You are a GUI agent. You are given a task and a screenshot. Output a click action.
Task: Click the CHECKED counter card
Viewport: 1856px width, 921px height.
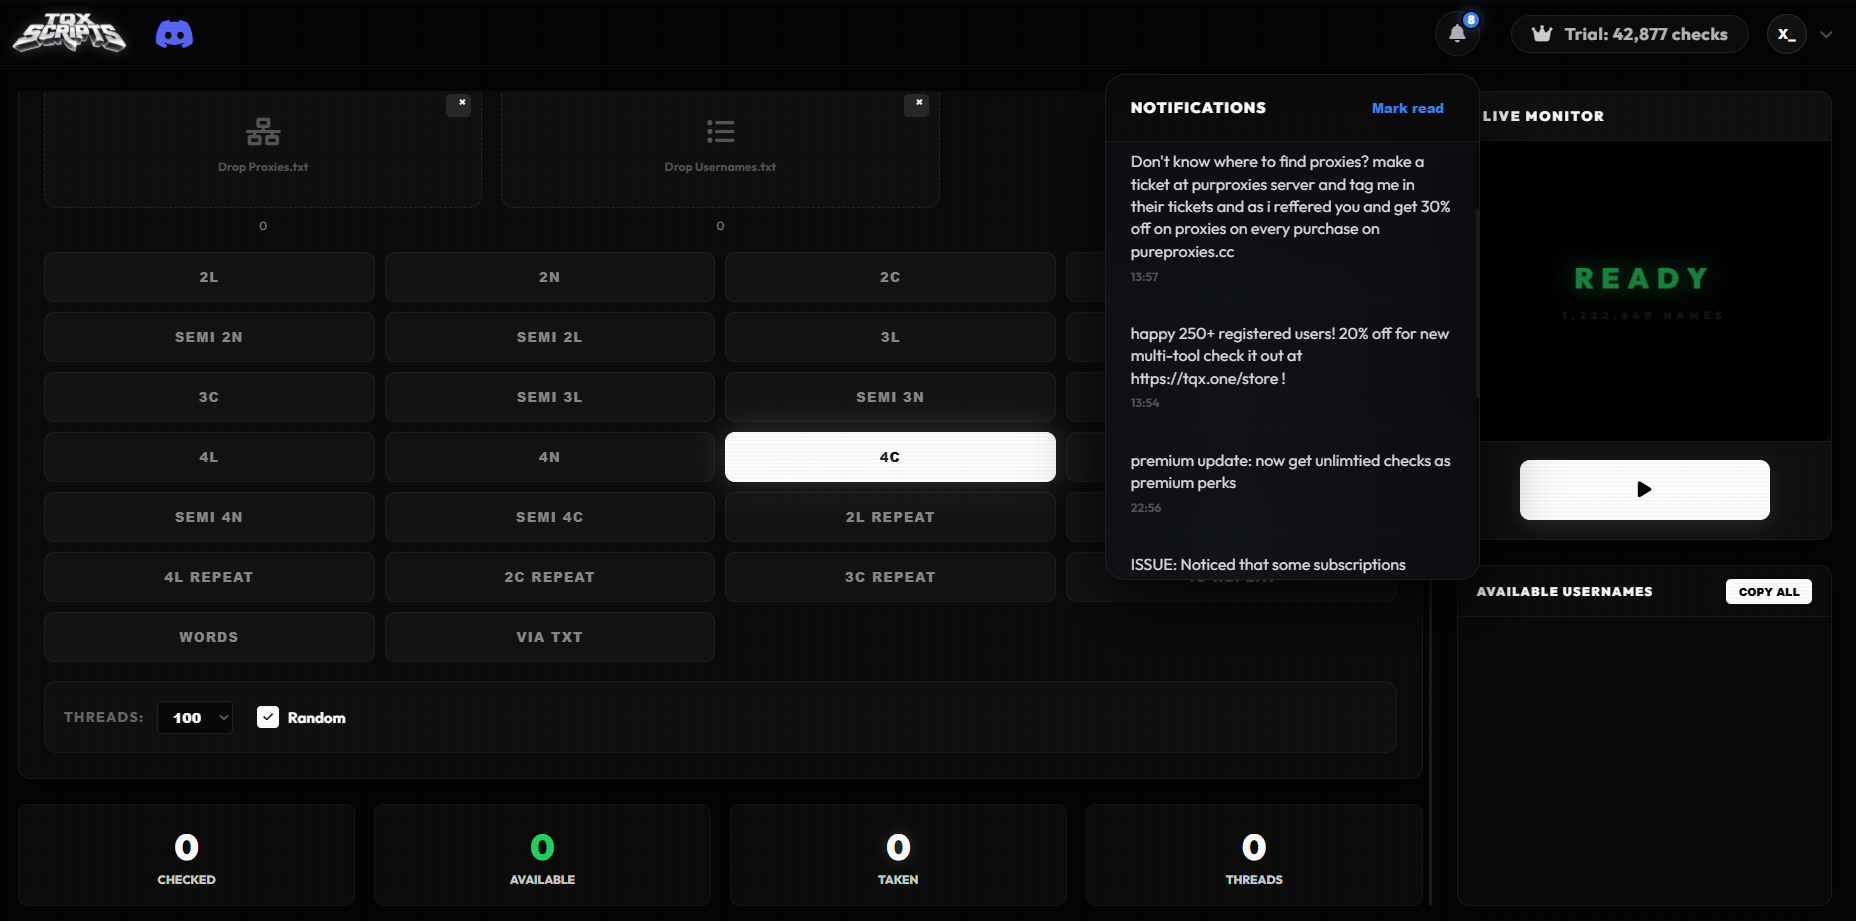click(x=186, y=855)
